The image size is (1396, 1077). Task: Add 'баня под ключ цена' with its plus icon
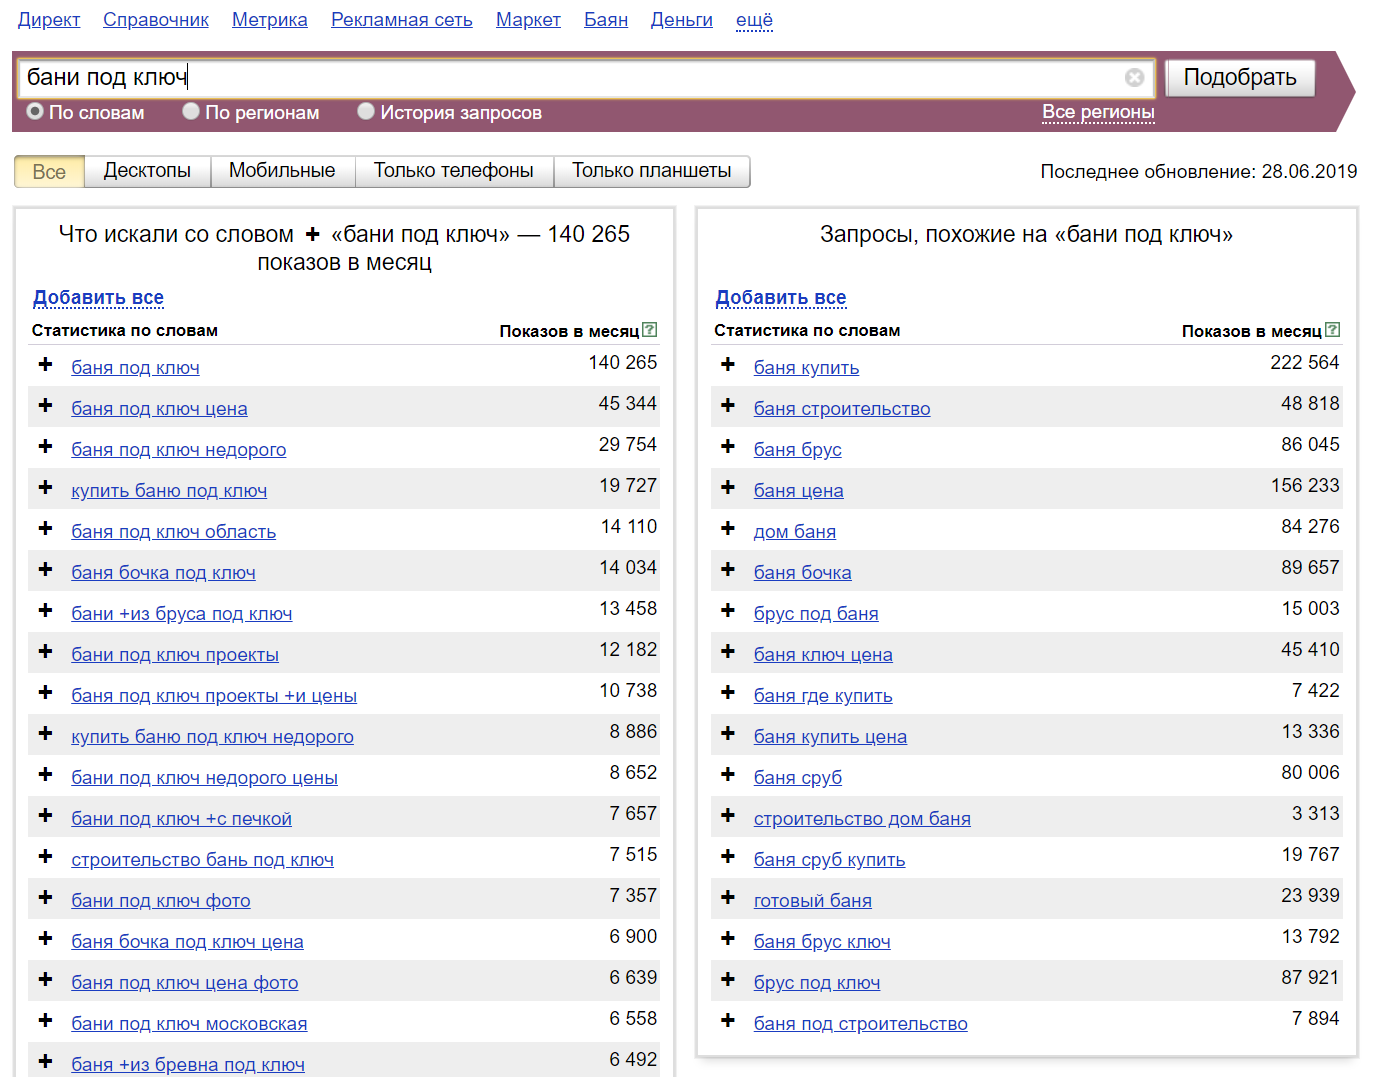(45, 406)
